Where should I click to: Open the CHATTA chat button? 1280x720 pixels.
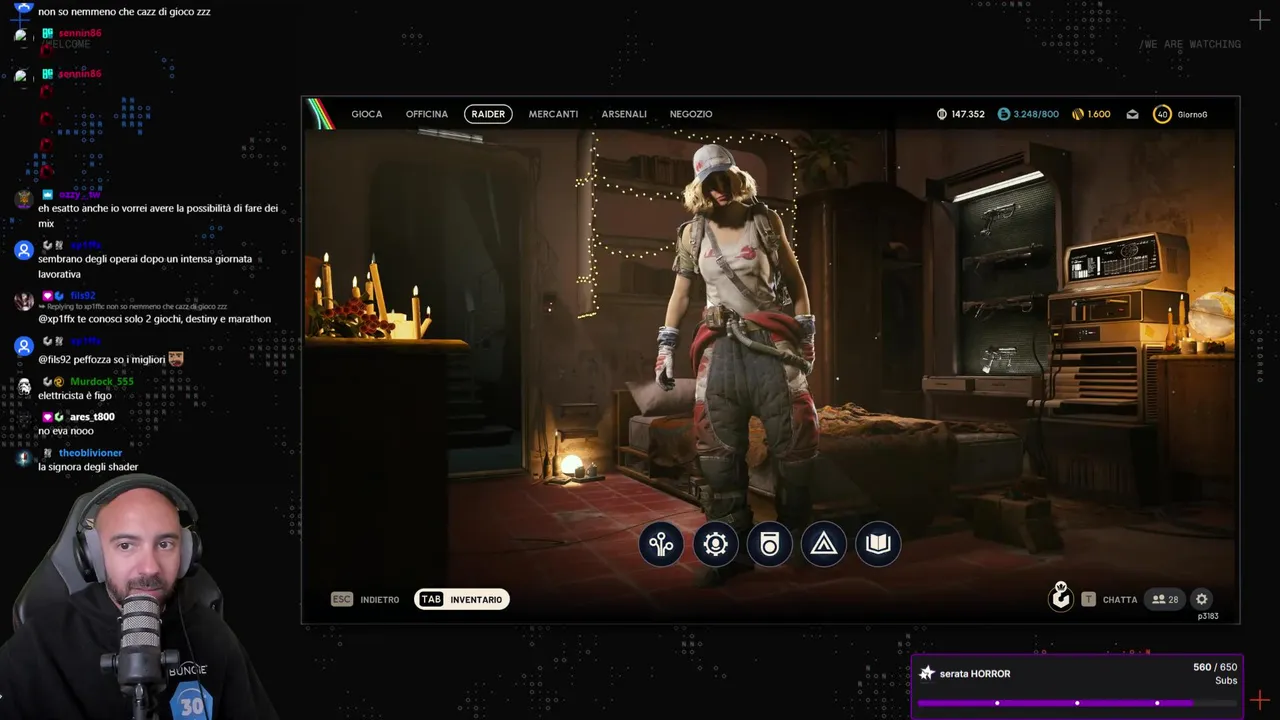click(x=1109, y=599)
